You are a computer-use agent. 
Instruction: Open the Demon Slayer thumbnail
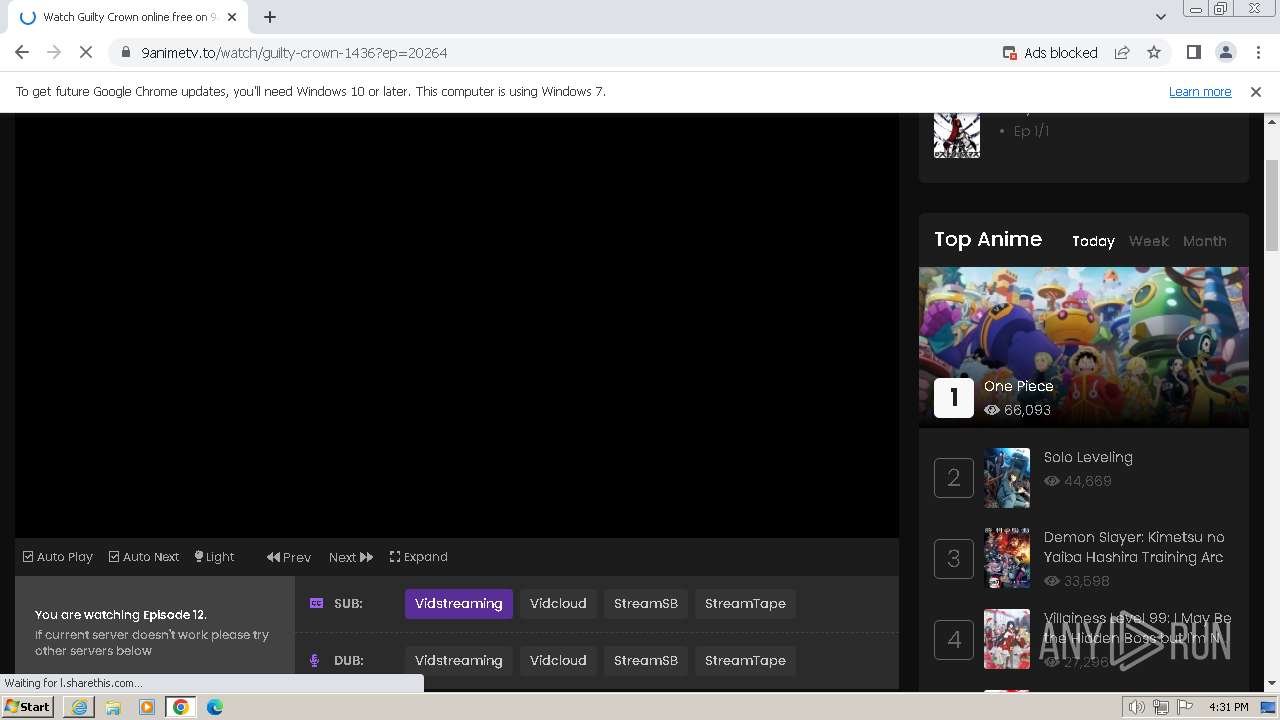pos(1007,558)
